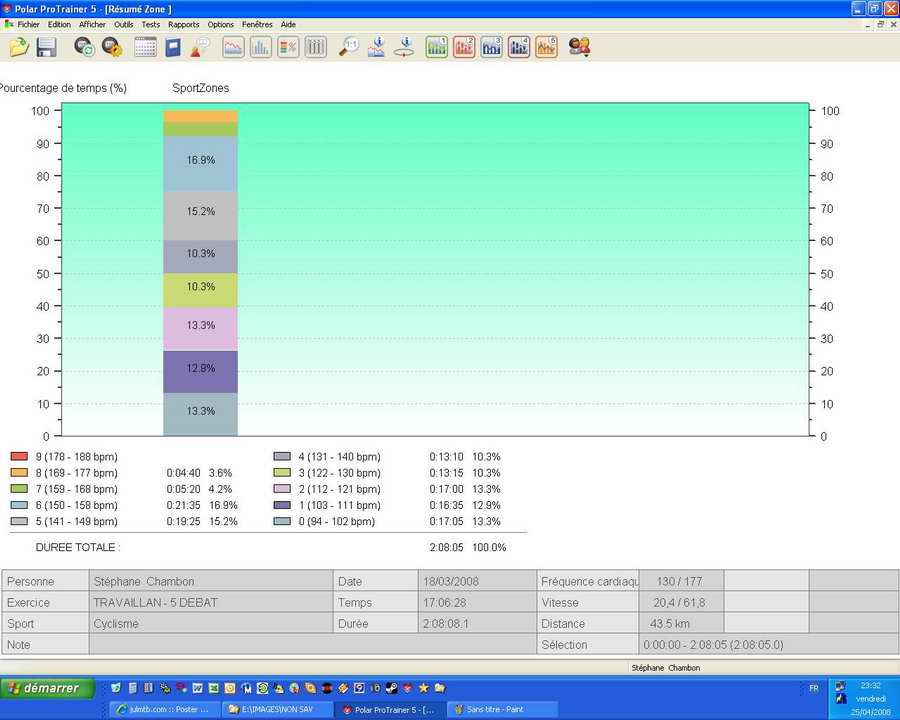Open the calendar view icon

click(145, 47)
